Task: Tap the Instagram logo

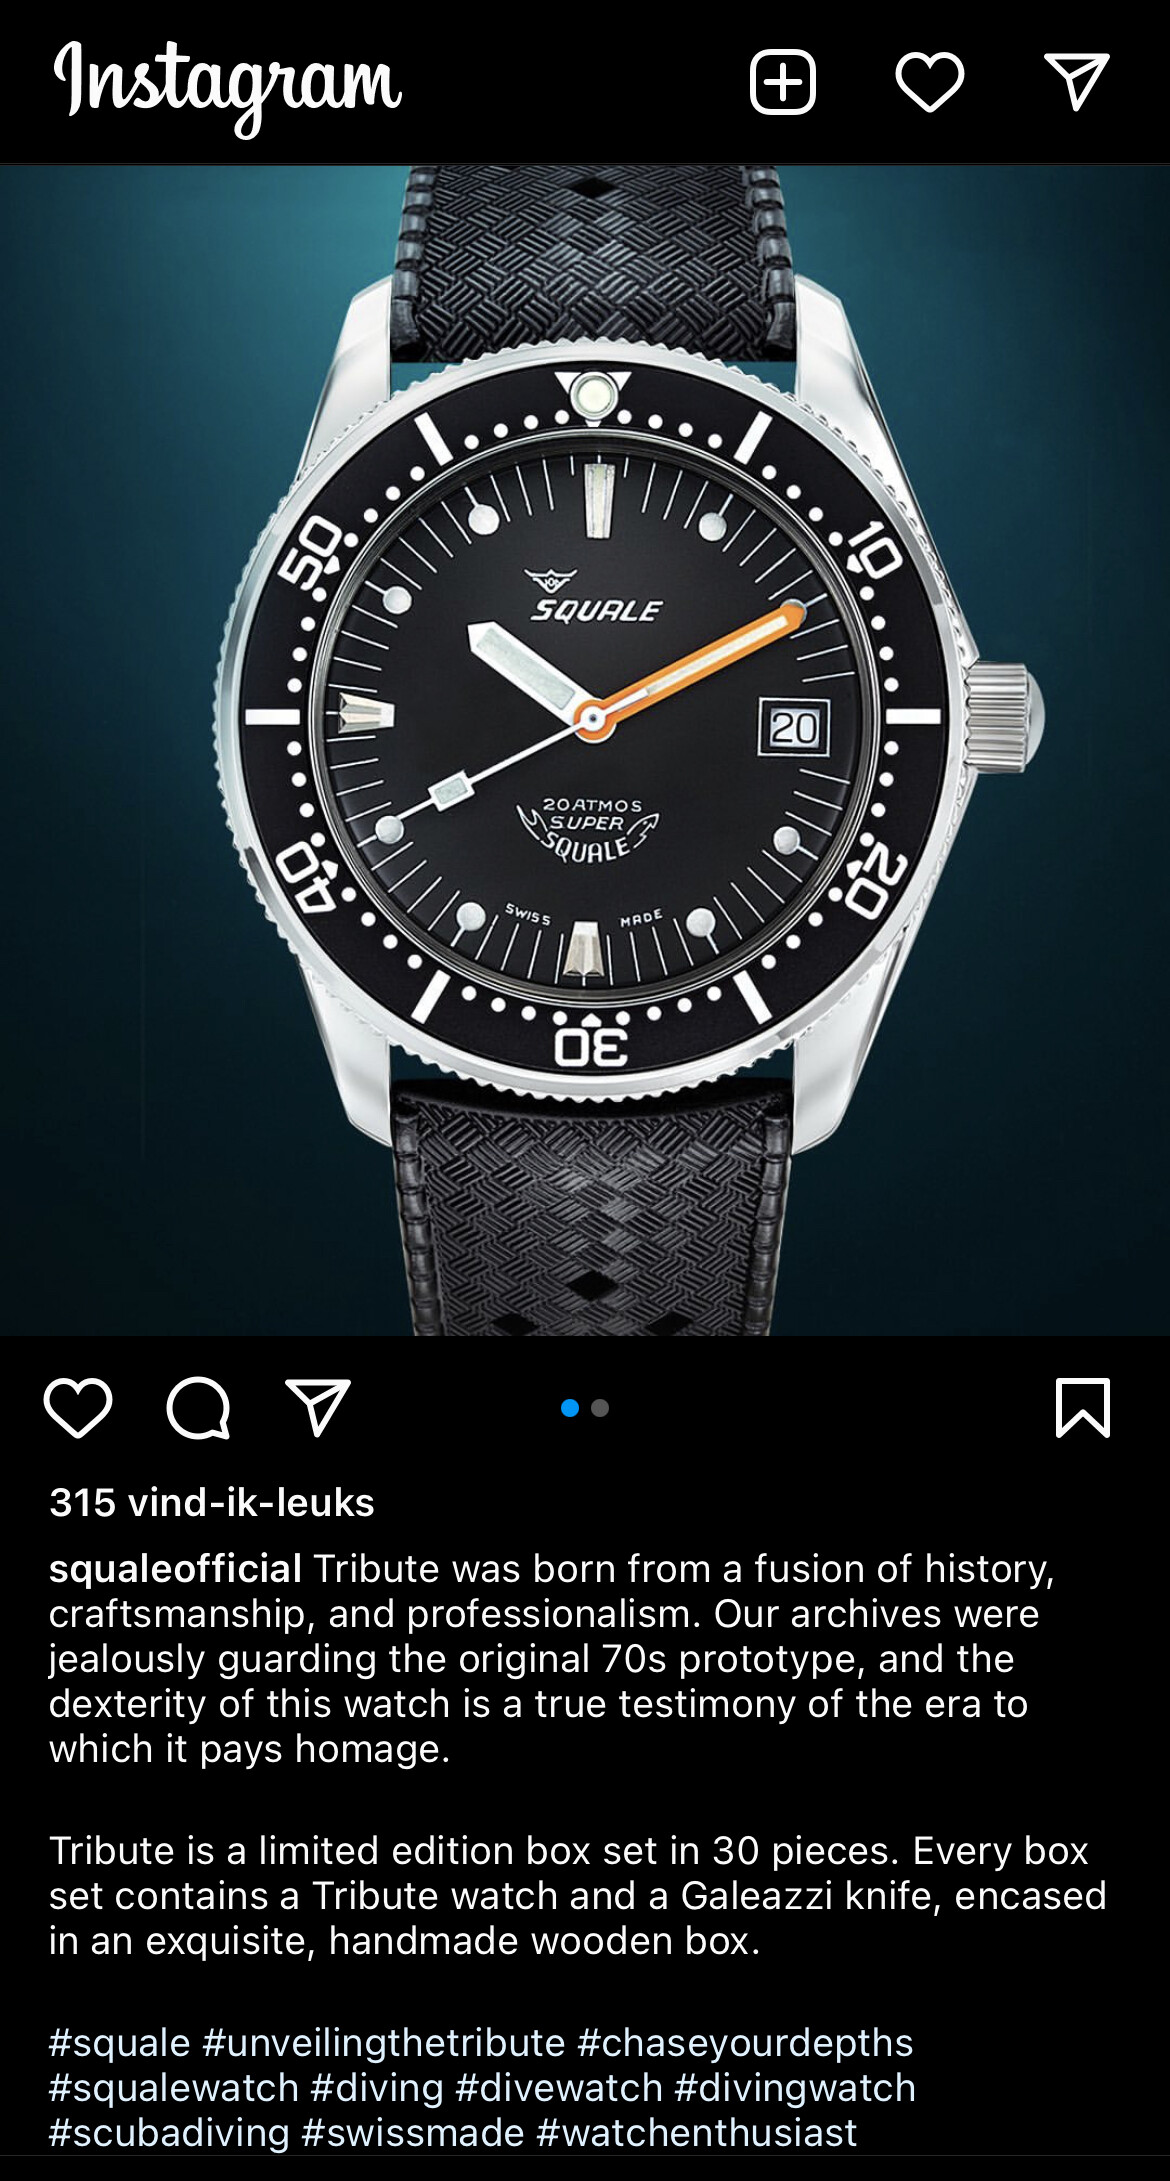Action: 228,85
